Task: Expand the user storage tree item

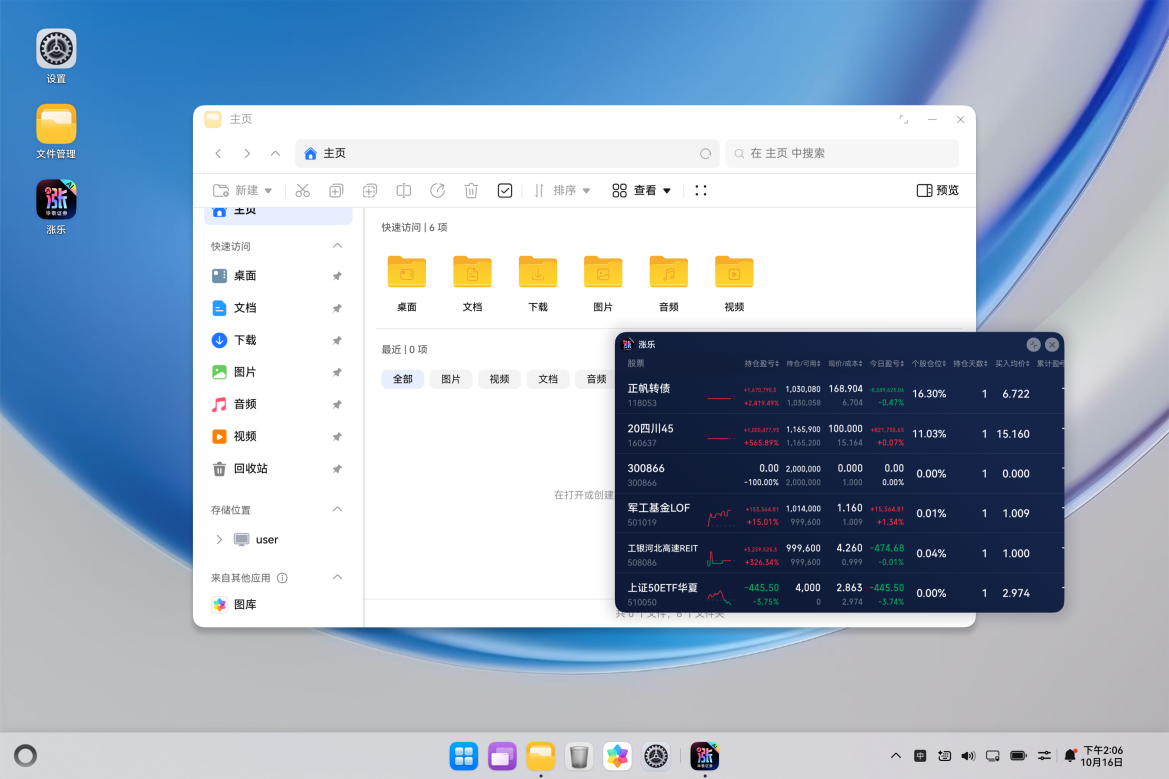Action: (219, 540)
